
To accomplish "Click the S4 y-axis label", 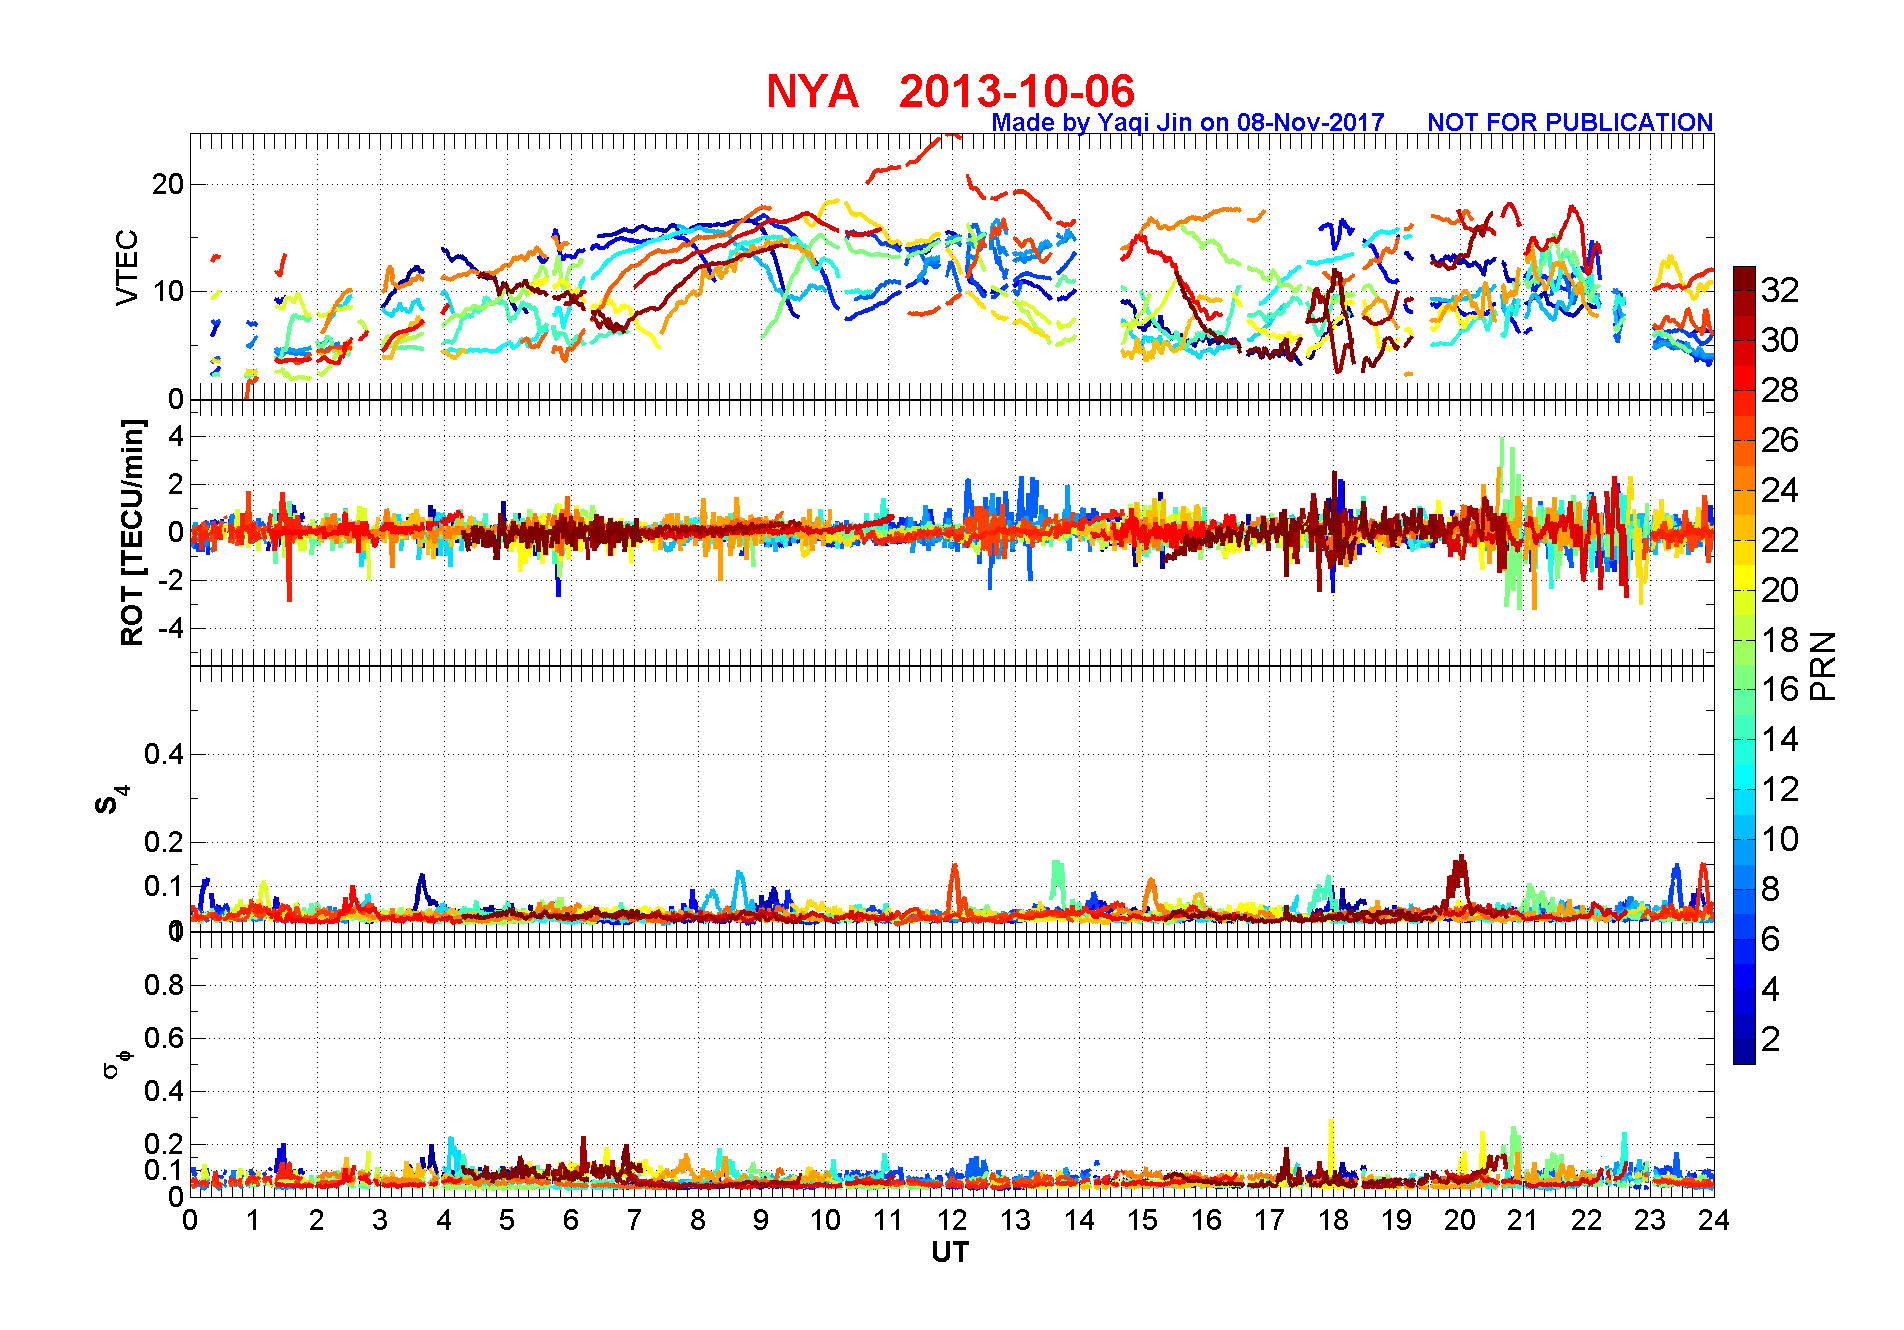I will [112, 800].
